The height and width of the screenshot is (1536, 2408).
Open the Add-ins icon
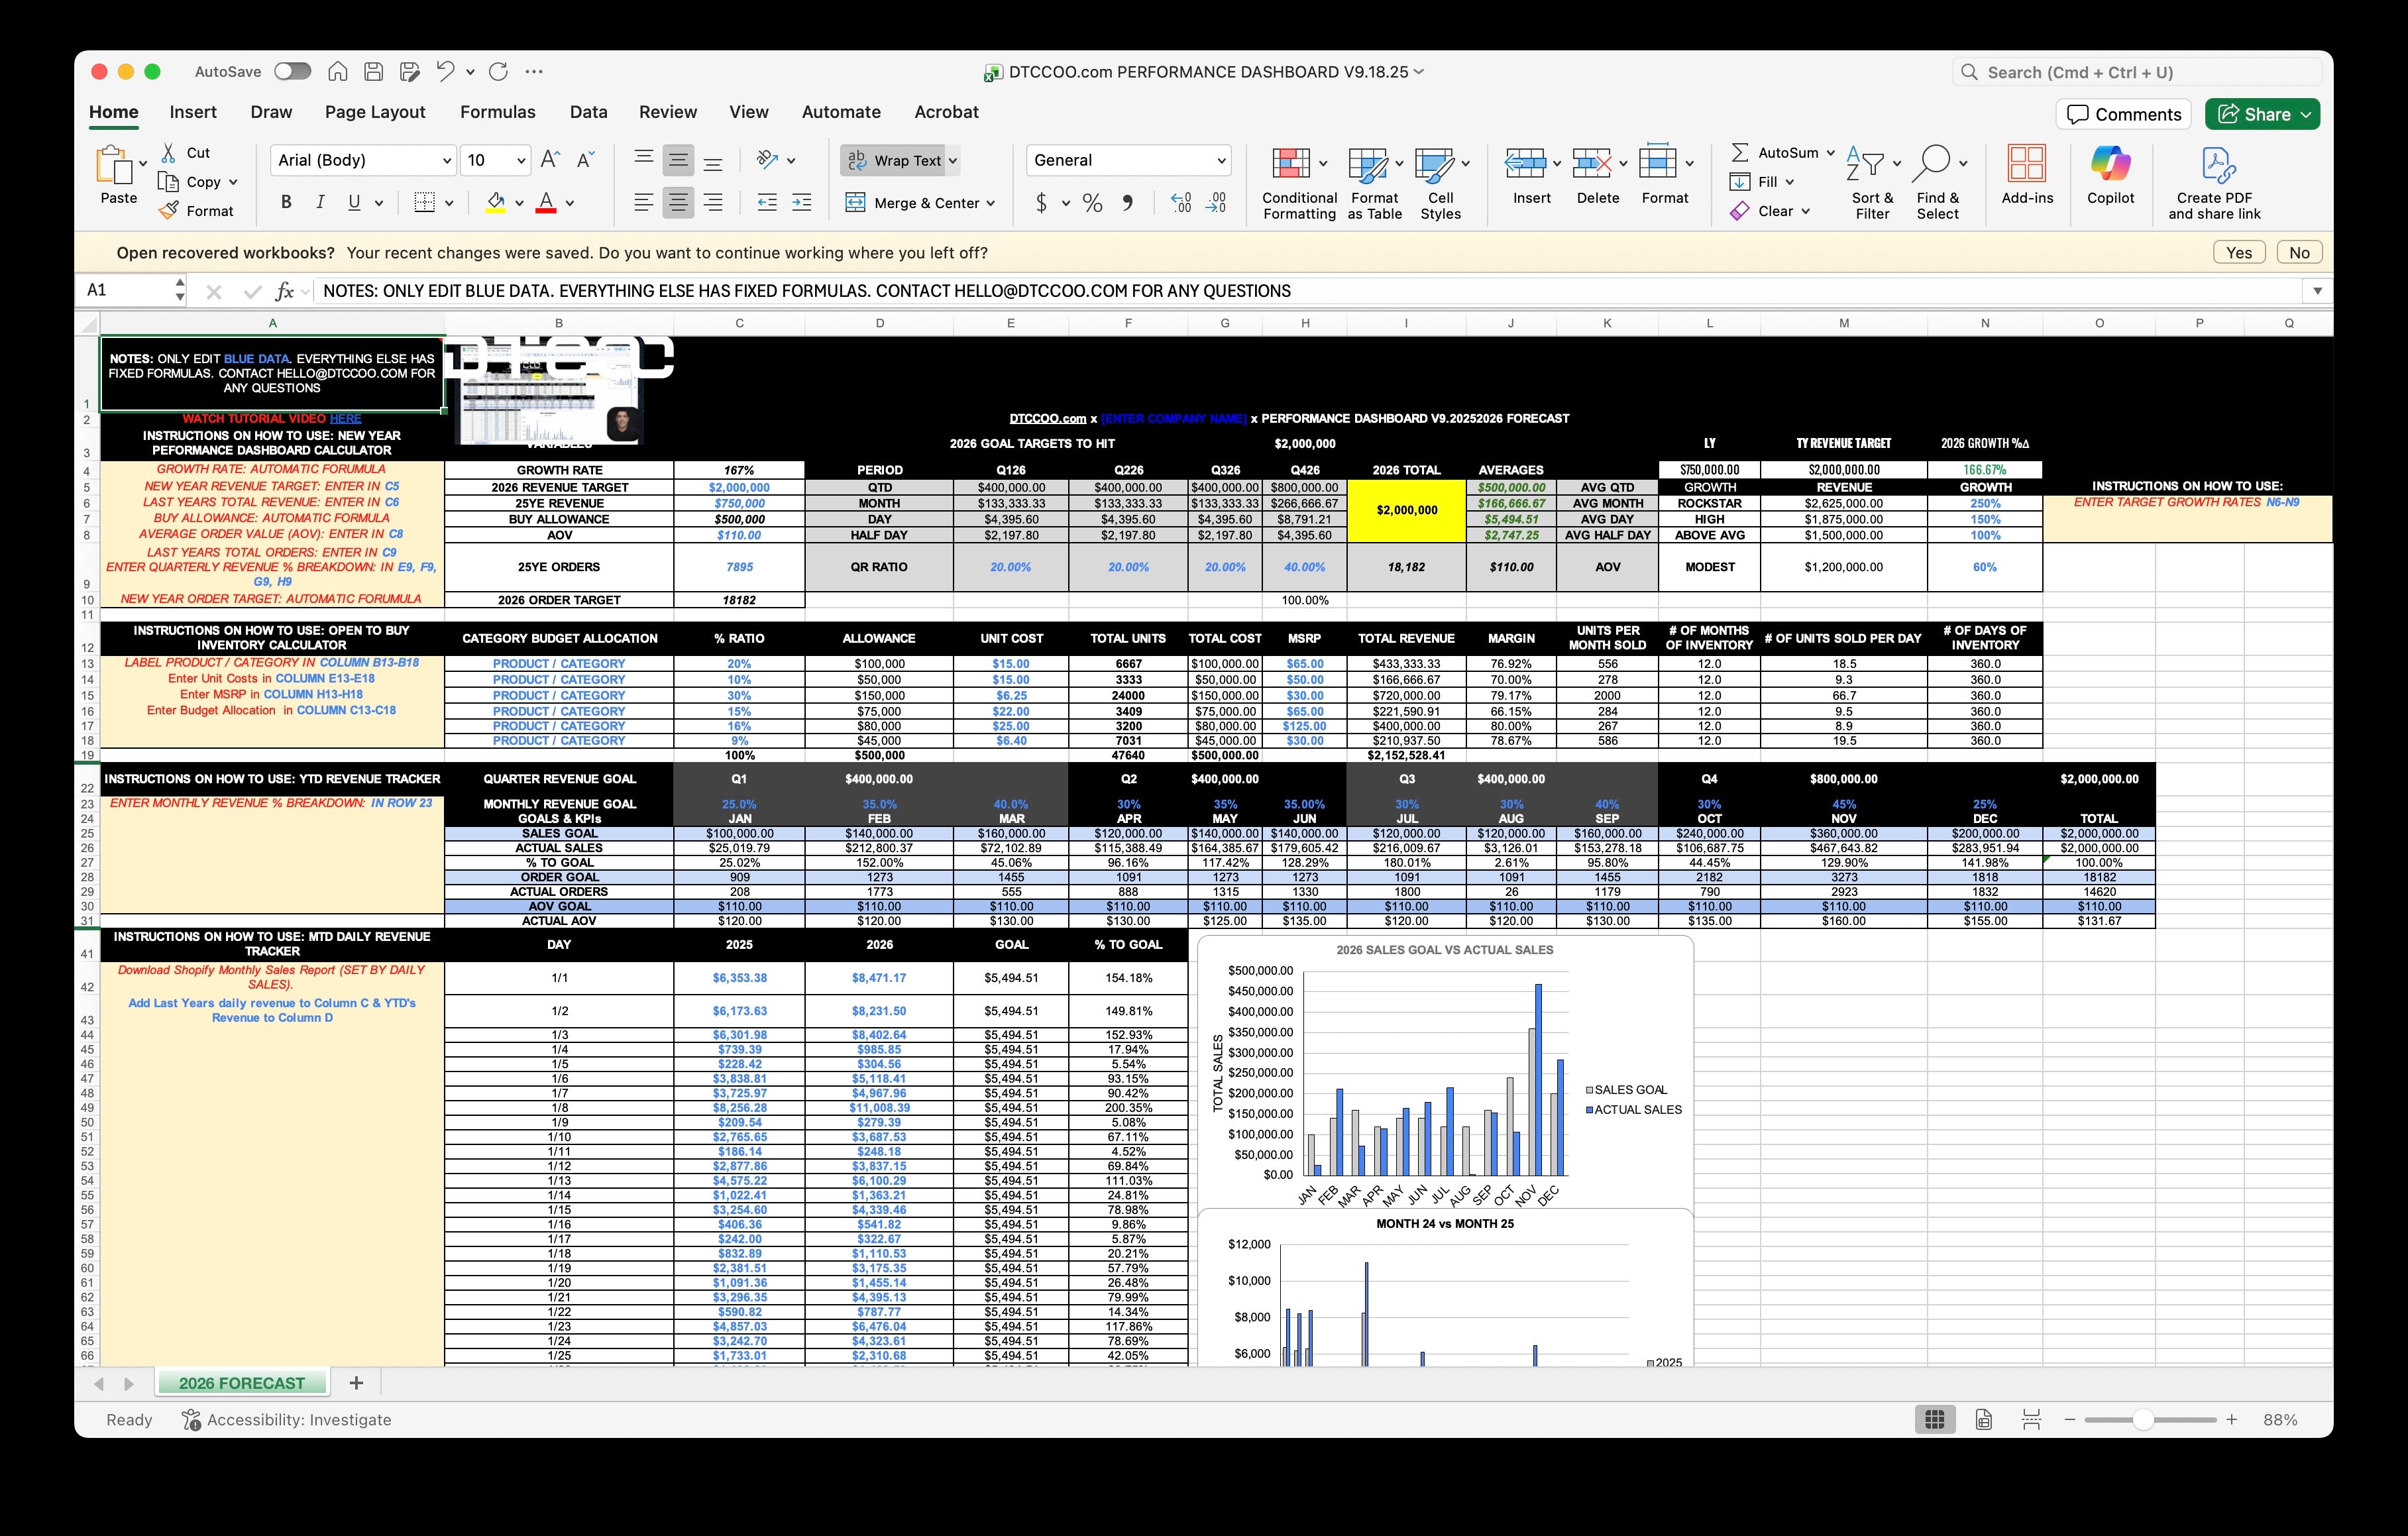point(2026,164)
